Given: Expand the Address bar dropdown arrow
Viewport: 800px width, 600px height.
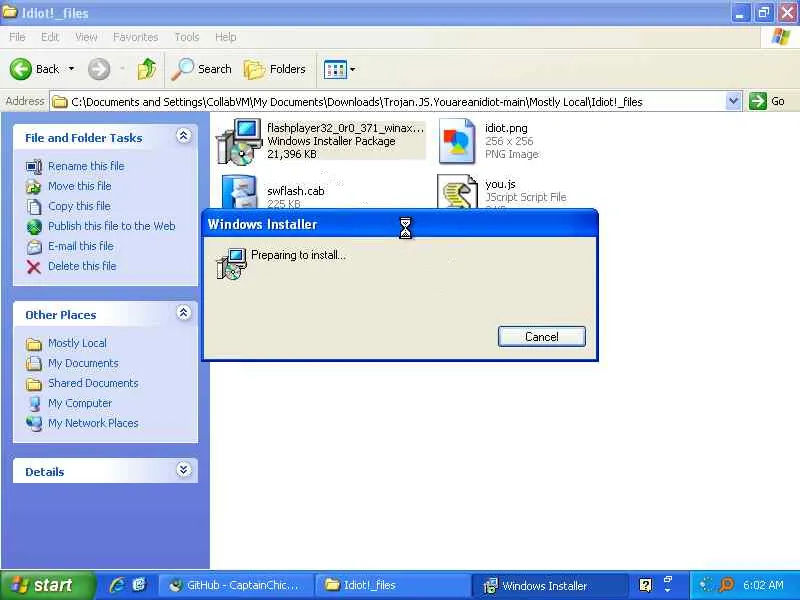Looking at the screenshot, I should point(733,101).
